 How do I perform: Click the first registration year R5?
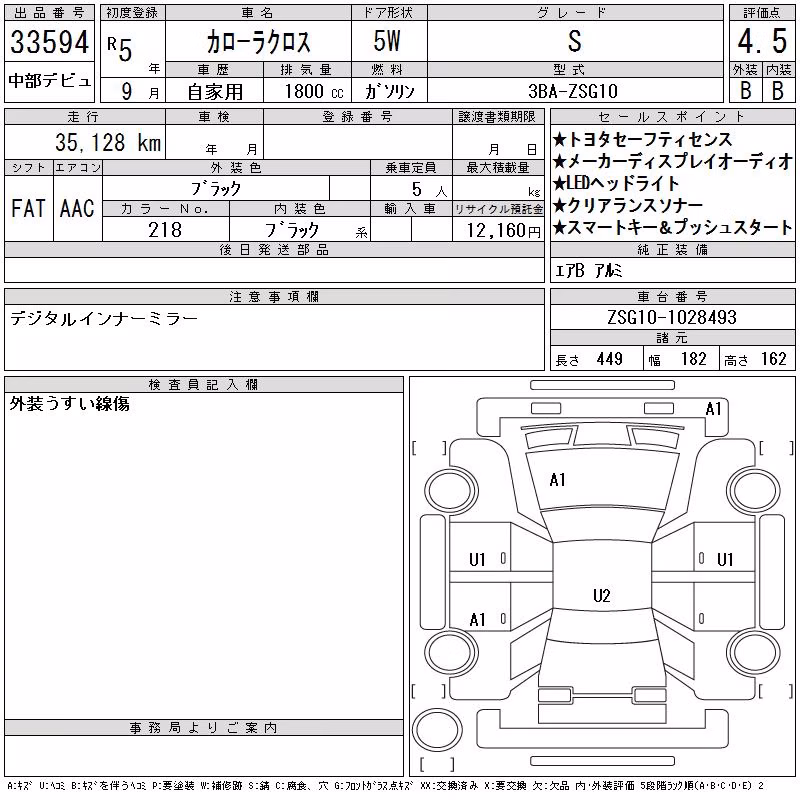(x=120, y=49)
